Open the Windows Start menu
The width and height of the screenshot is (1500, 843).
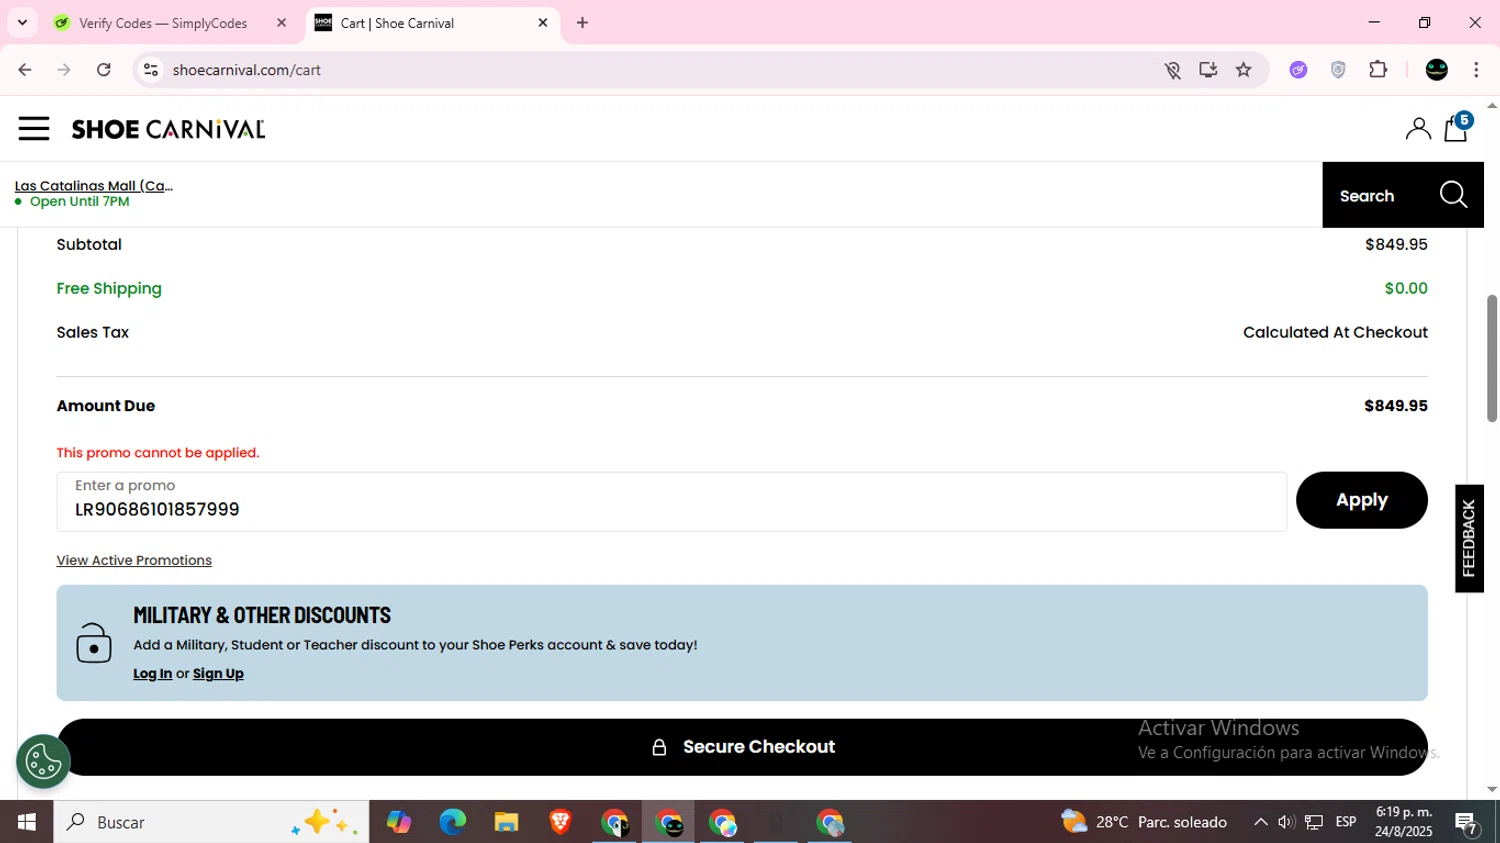tap(26, 822)
